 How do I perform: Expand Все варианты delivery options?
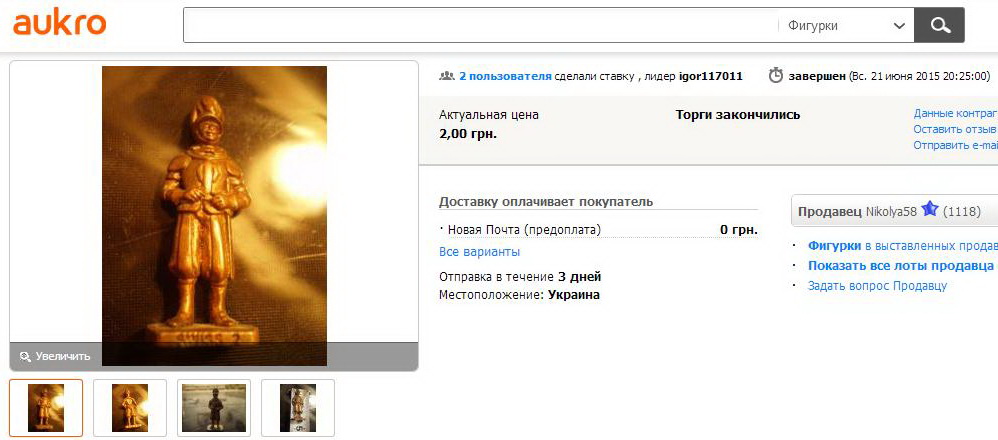coord(479,252)
